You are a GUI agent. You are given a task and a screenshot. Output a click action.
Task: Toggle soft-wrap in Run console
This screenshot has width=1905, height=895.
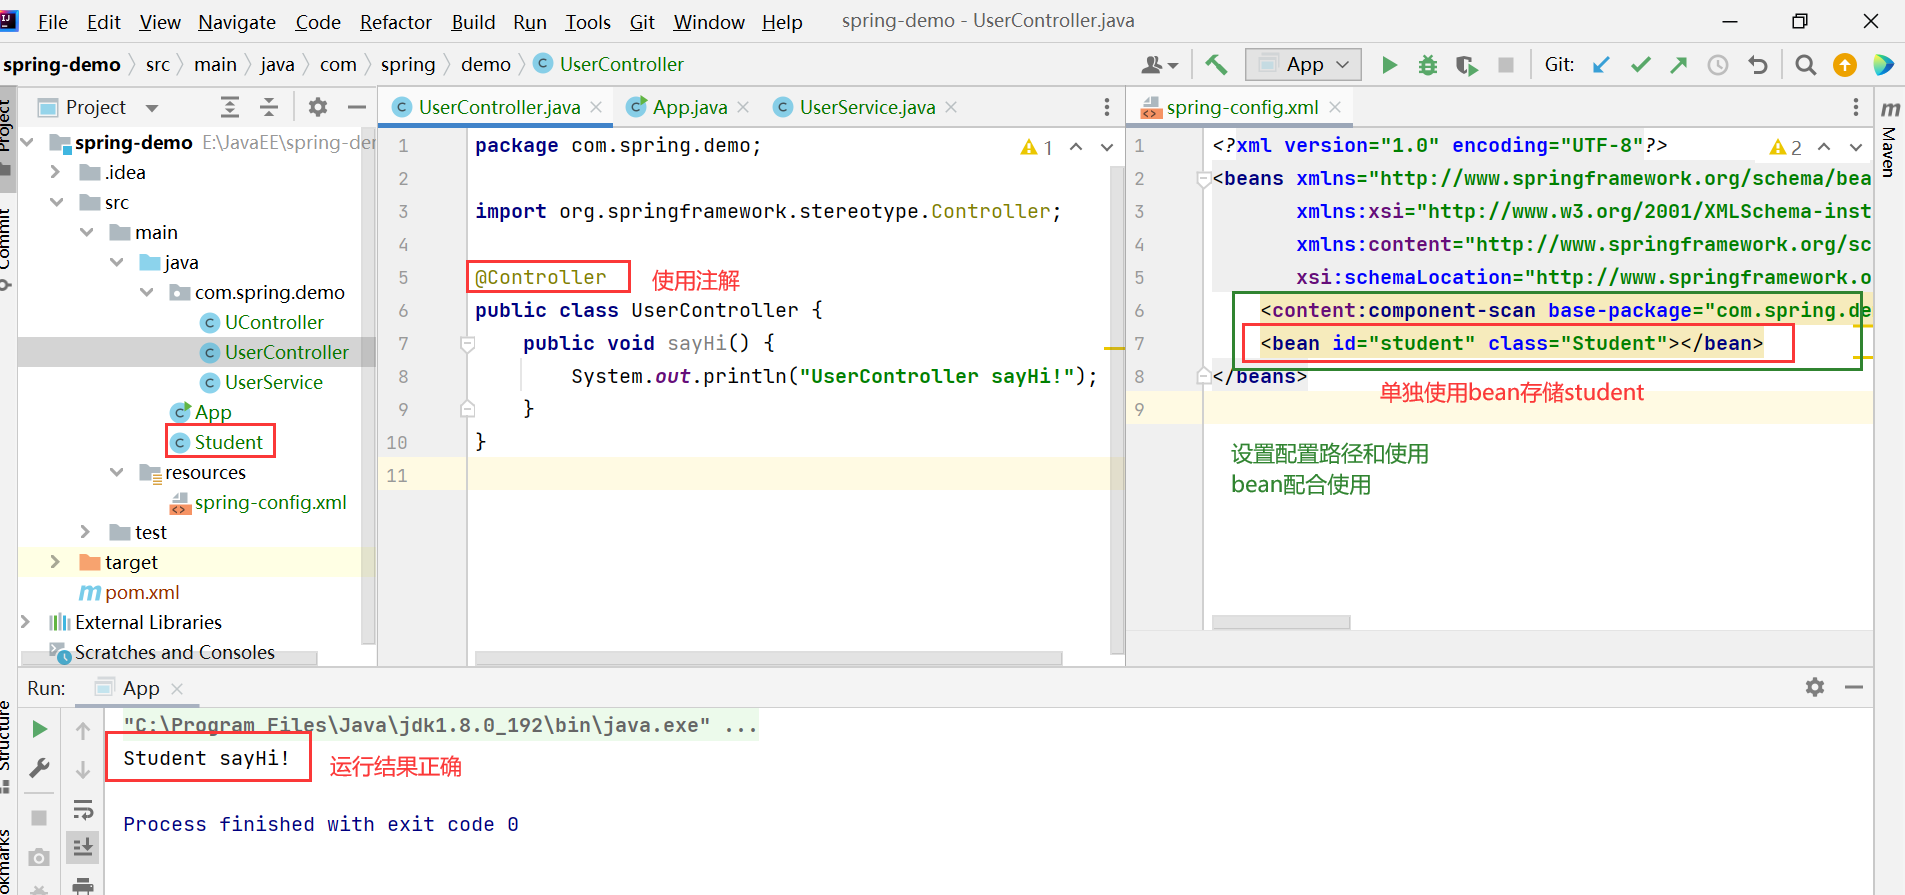83,809
